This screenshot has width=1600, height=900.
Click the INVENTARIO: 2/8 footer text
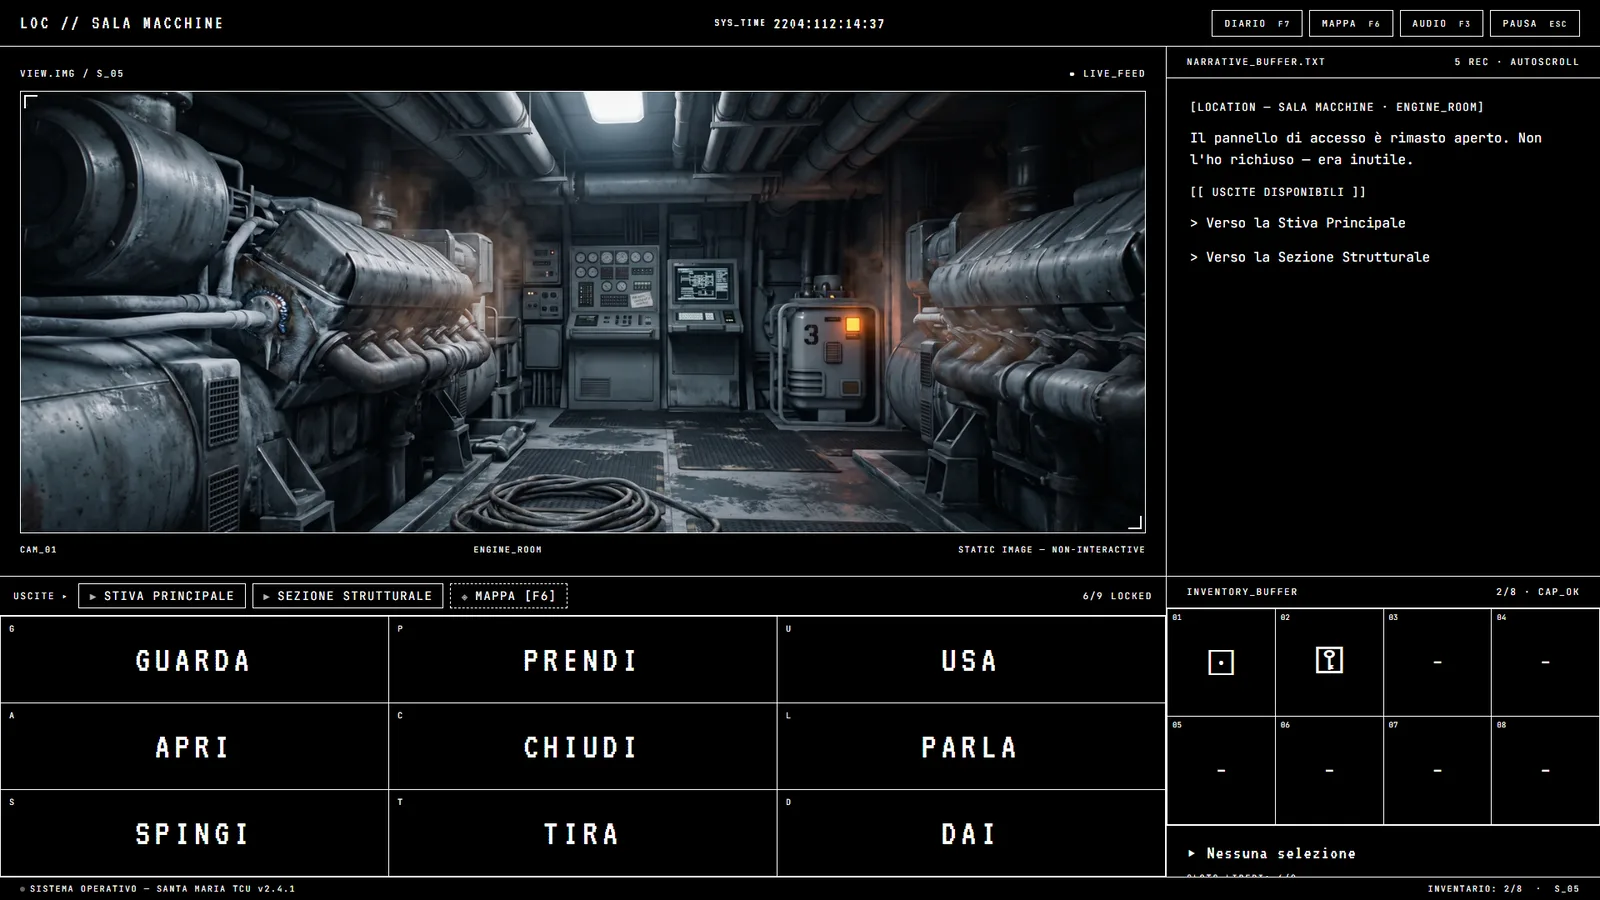pyautogui.click(x=1475, y=889)
